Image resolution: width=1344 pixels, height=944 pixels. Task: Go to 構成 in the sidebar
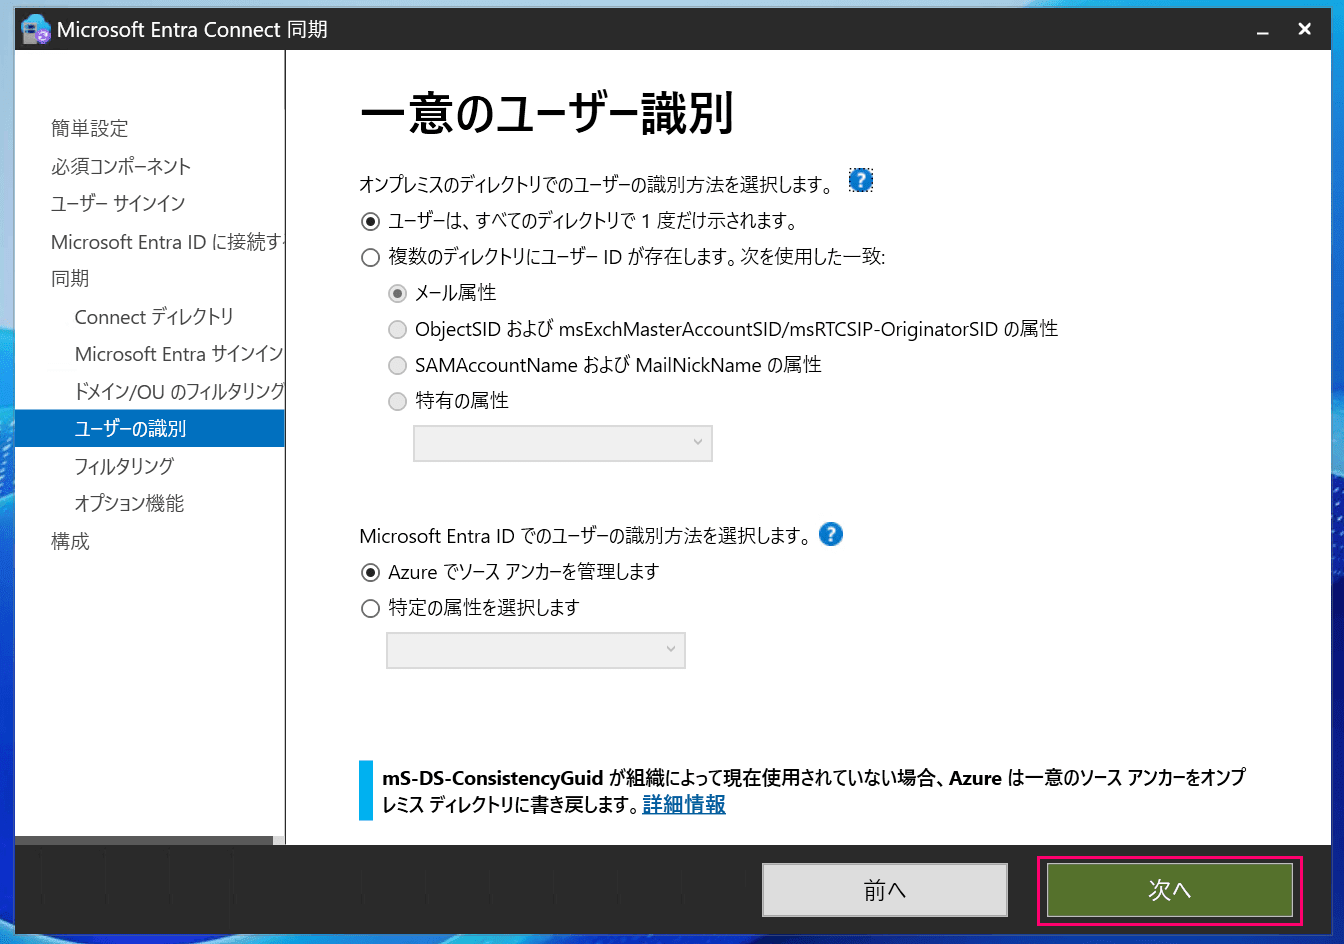tap(70, 541)
